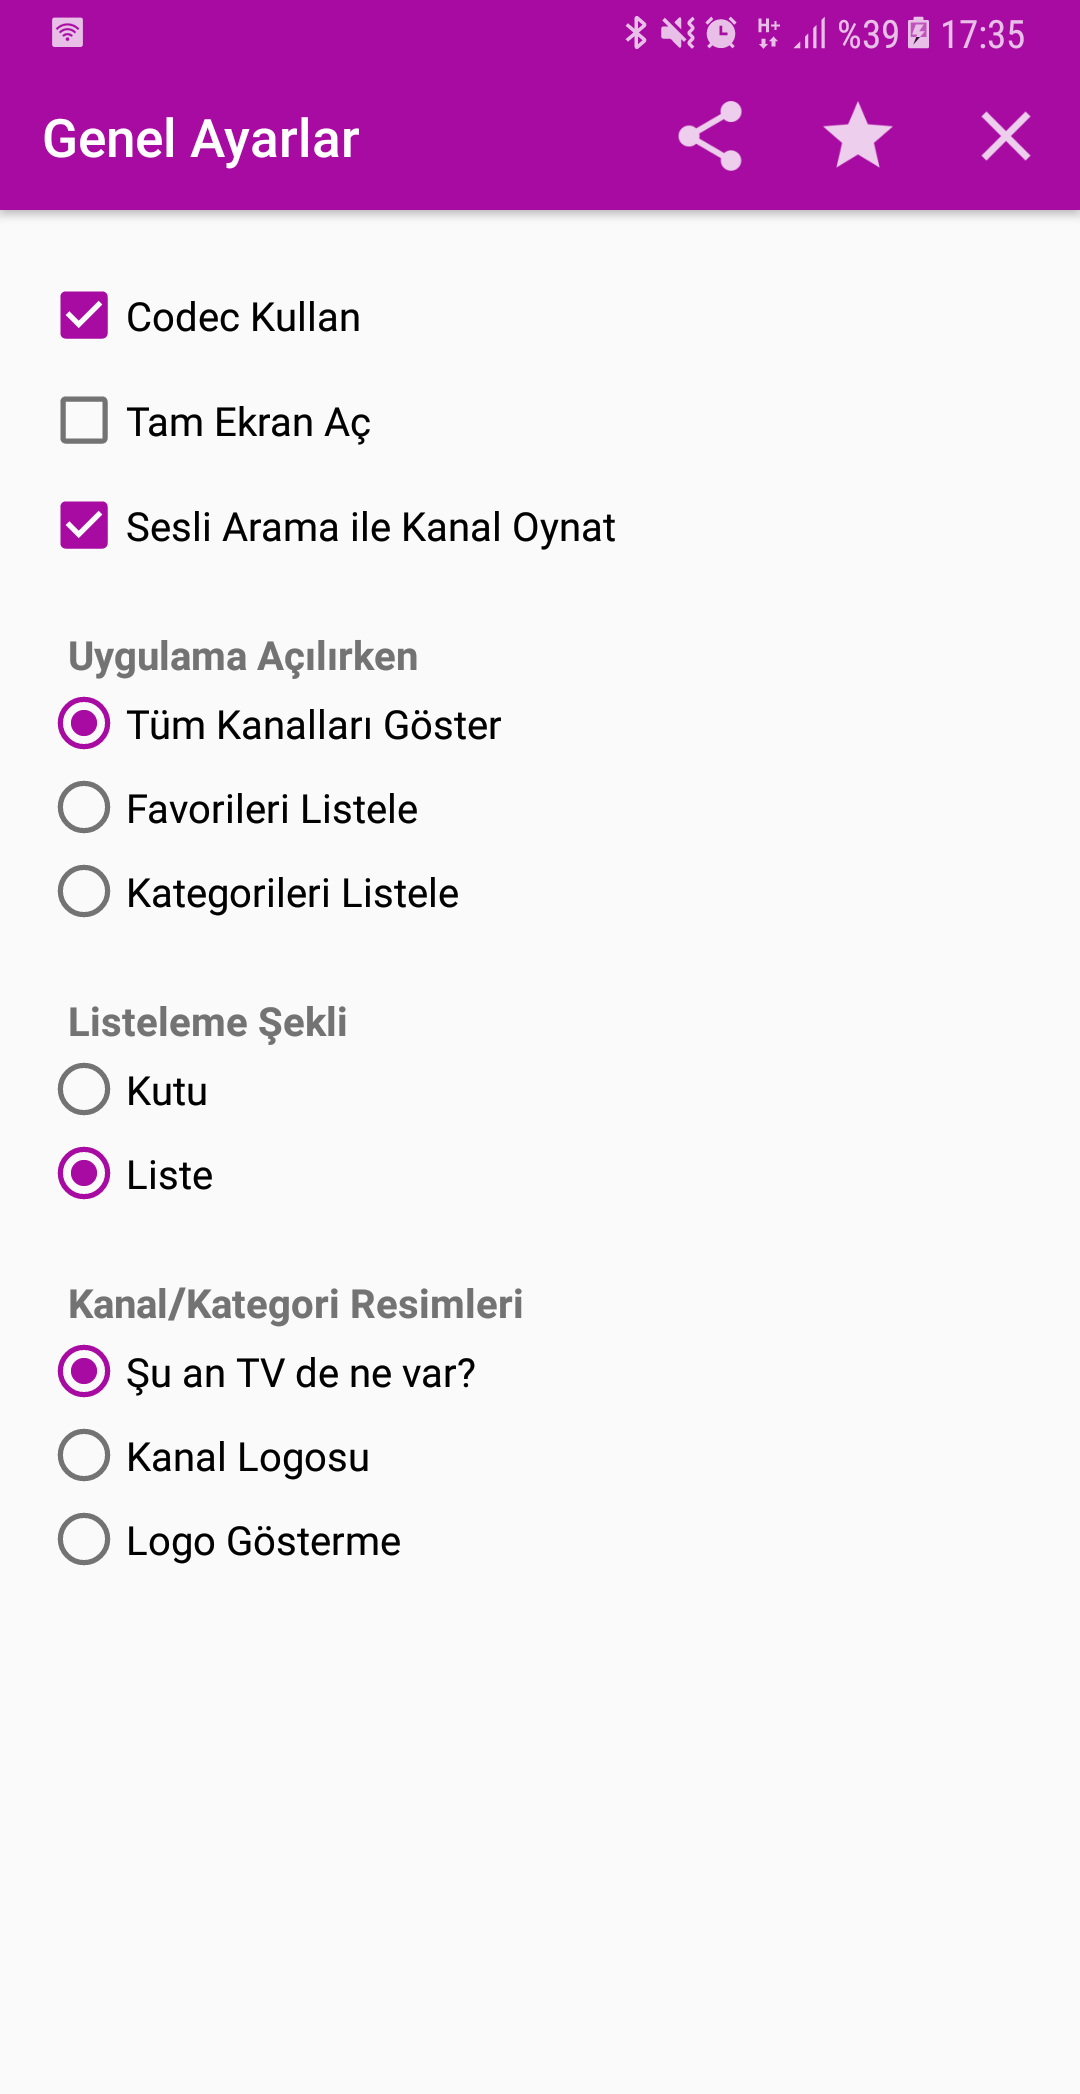1080x2094 pixels.
Task: Disable Sesli Arama ile Kanal Oynat
Action: (x=84, y=526)
